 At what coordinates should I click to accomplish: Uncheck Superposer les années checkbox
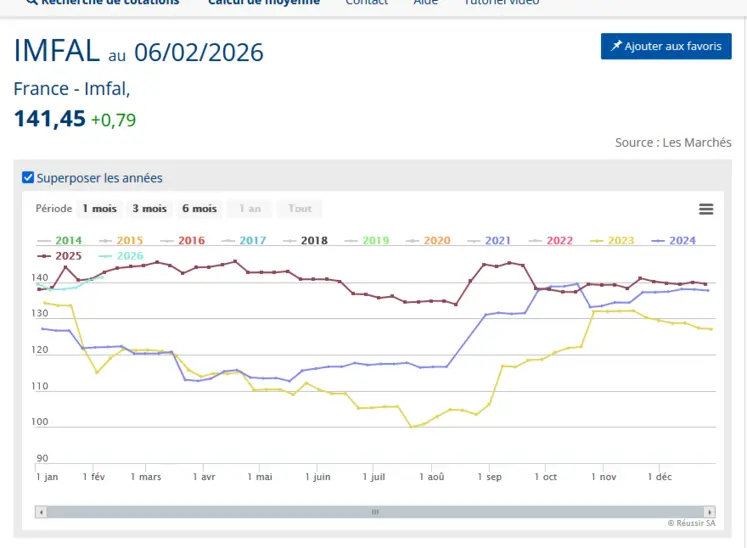pyautogui.click(x=28, y=178)
